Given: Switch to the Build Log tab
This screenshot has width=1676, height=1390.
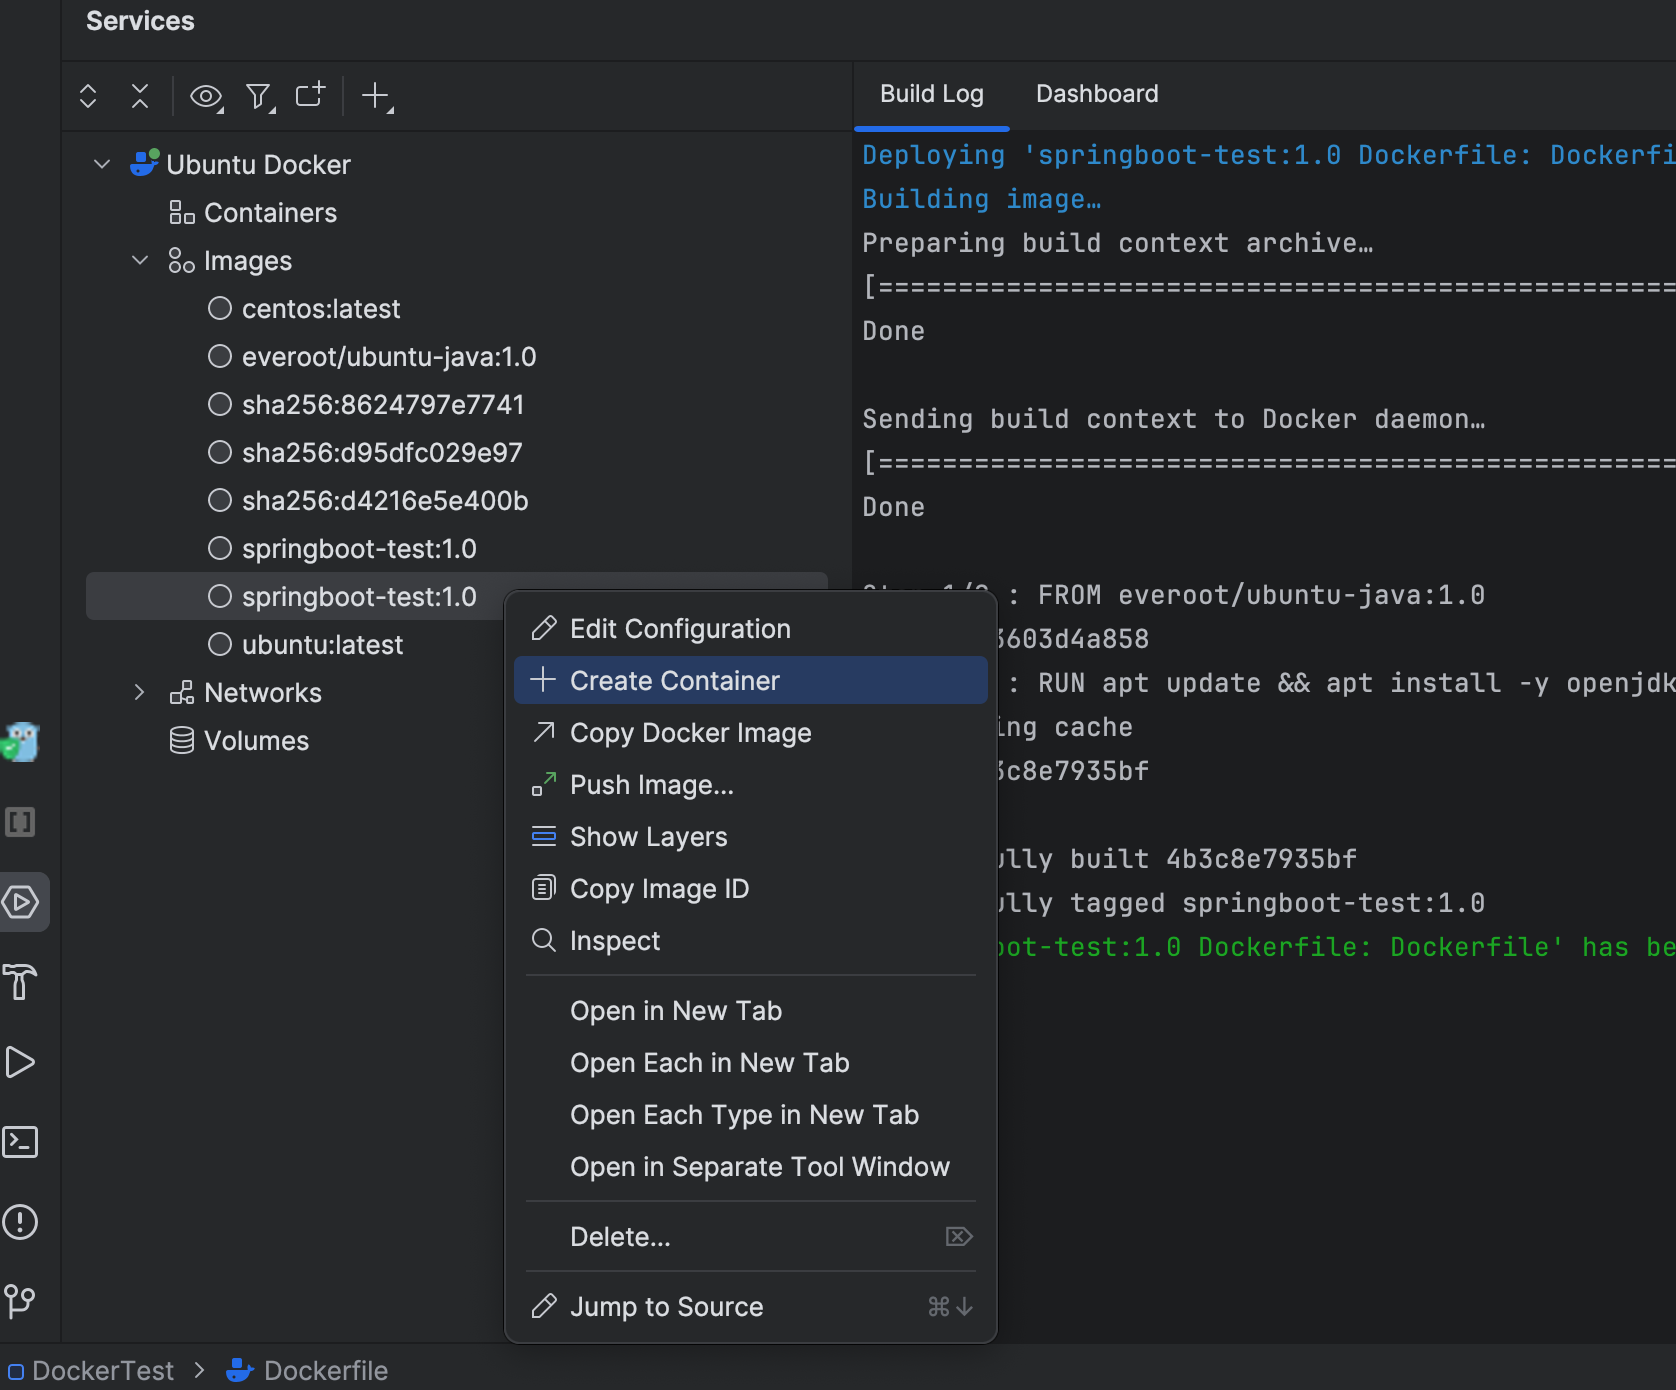Looking at the screenshot, I should (931, 94).
